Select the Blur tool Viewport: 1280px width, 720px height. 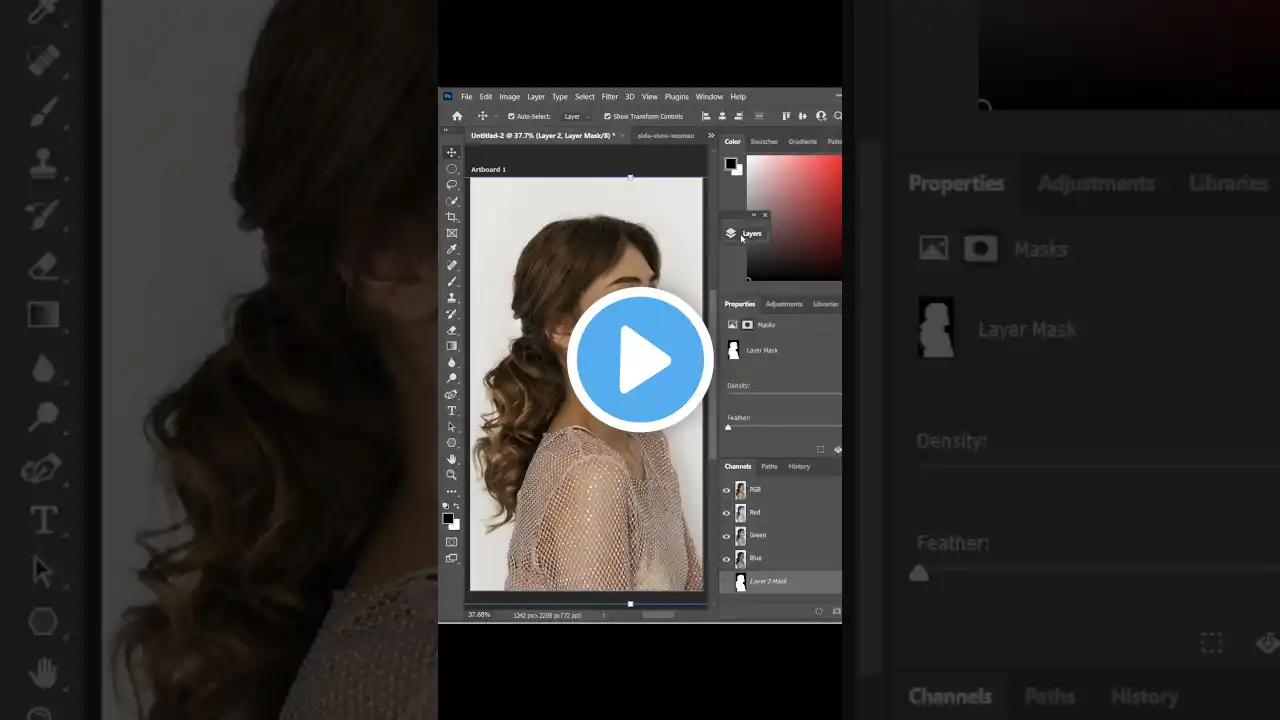click(x=452, y=362)
